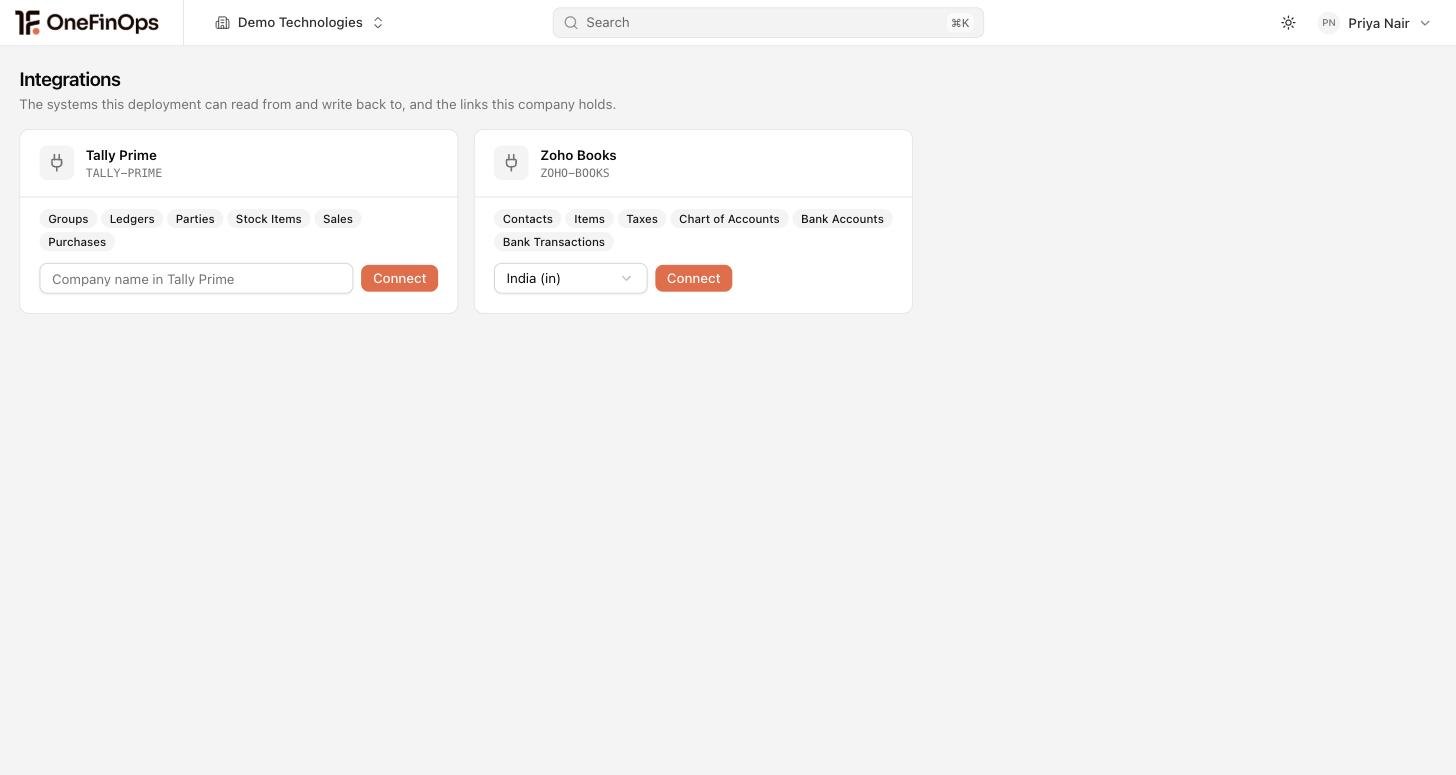The image size is (1456, 775).
Task: Click the Groups tag
Action: pos(68,219)
